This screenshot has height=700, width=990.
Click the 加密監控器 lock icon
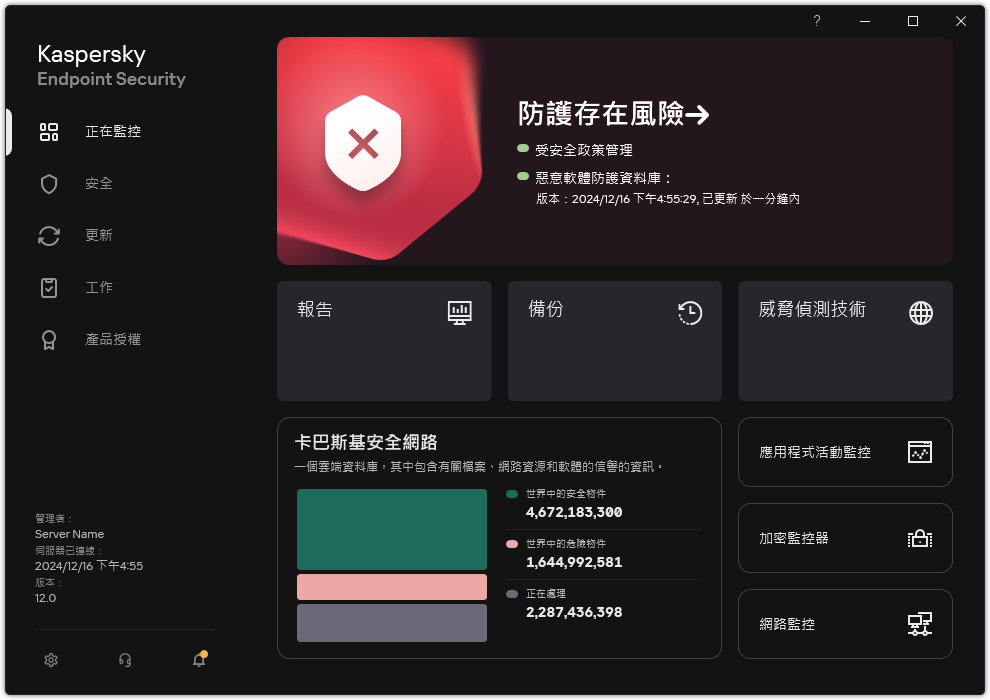pyautogui.click(x=919, y=538)
